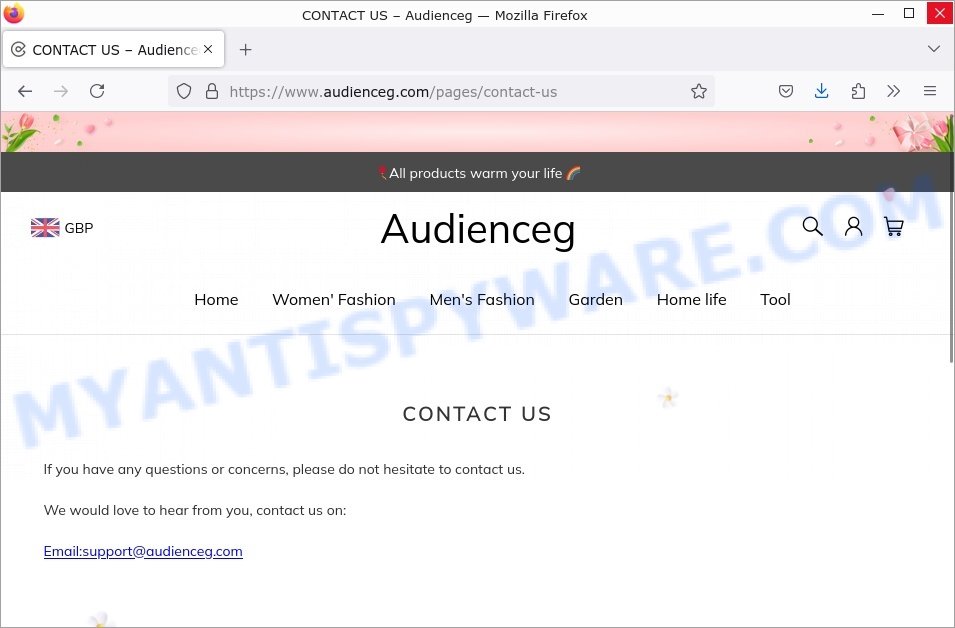This screenshot has height=628, width=955.
Task: Open Home life category
Action: (x=691, y=300)
